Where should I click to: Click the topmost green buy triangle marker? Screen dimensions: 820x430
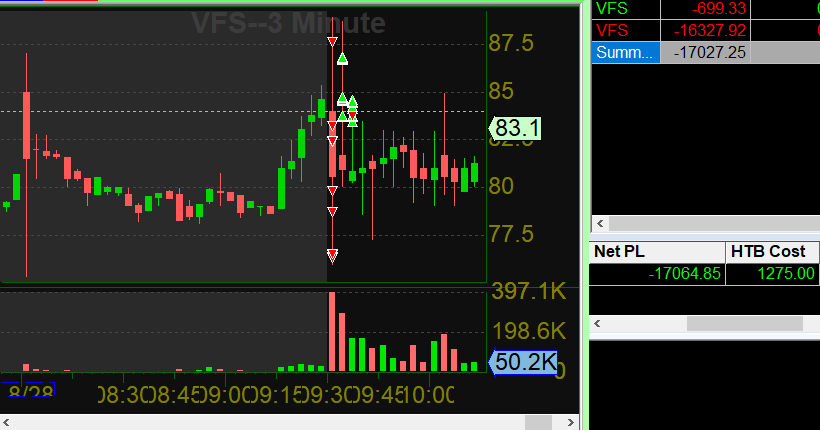(x=342, y=59)
